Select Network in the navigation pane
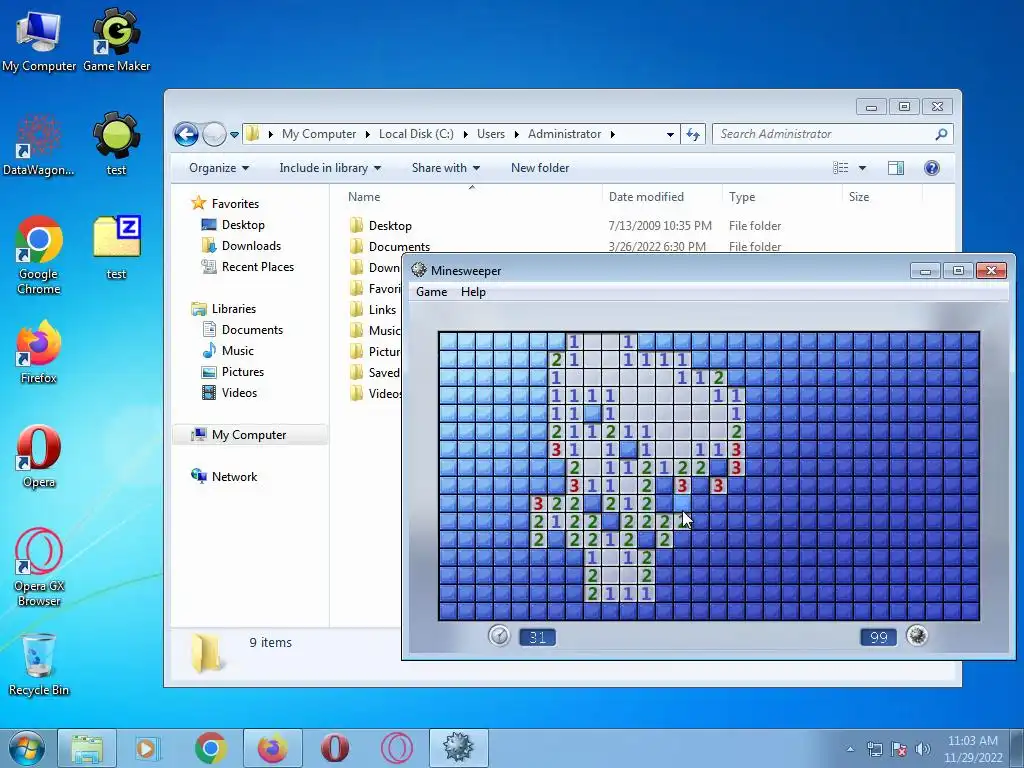This screenshot has height=768, width=1024. [224, 477]
